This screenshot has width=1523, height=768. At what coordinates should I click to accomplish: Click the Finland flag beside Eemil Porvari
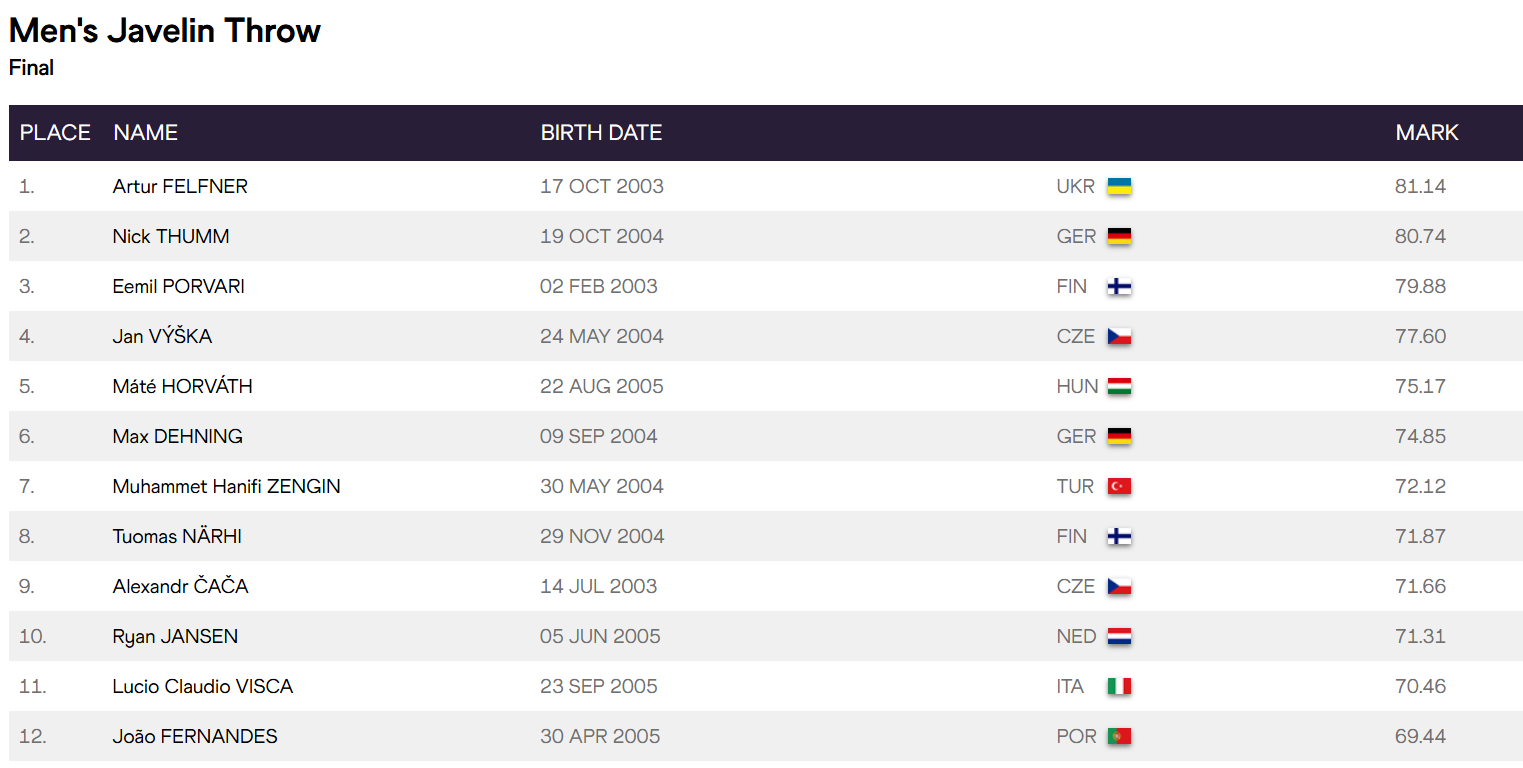click(1119, 286)
